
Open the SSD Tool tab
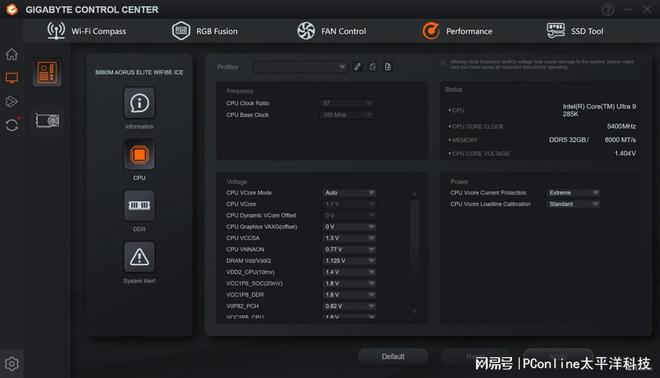pos(575,31)
